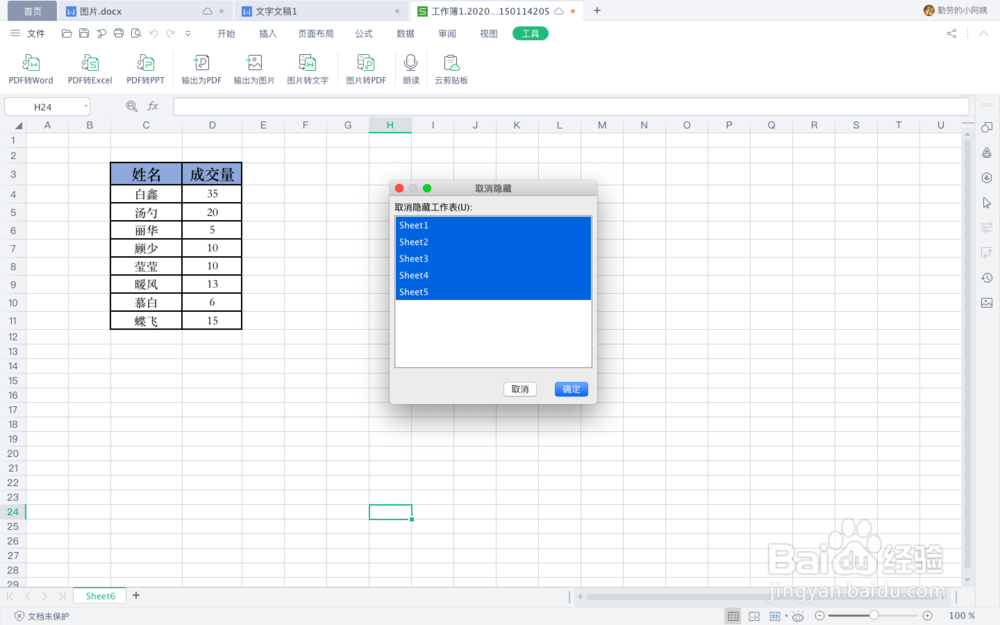Click zoom out minus icon
The width and height of the screenshot is (1000, 625).
coord(820,615)
